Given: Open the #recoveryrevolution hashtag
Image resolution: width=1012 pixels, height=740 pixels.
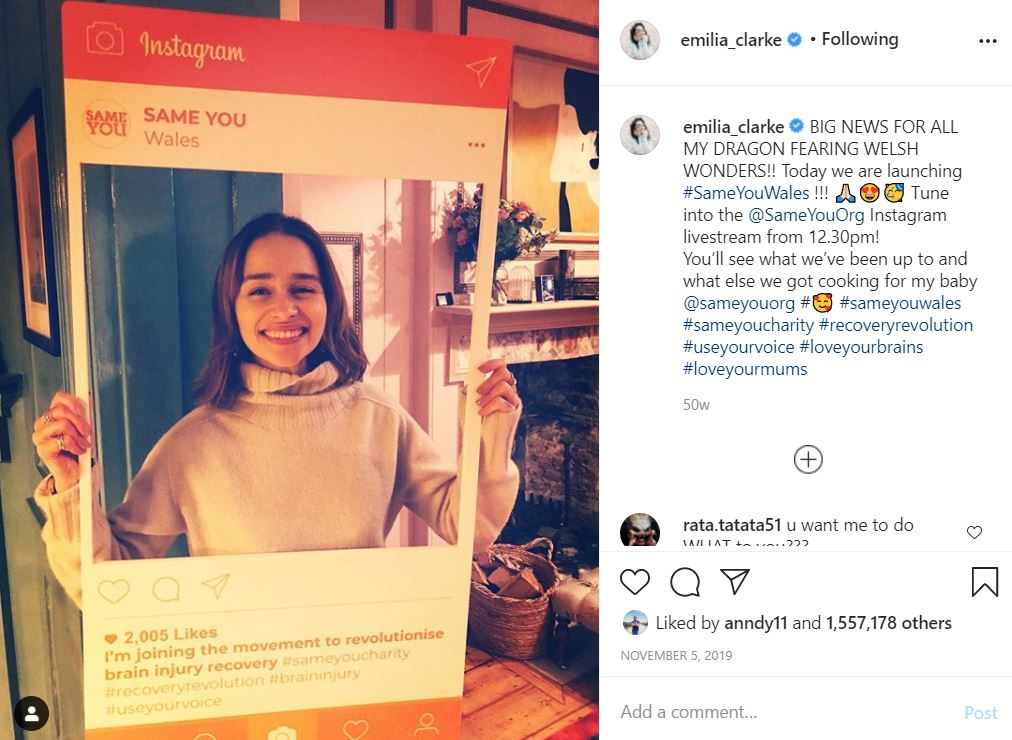Looking at the screenshot, I should point(896,325).
